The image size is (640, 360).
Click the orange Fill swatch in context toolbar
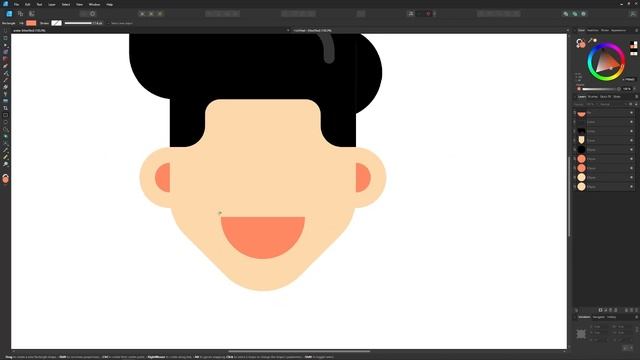(31, 23)
